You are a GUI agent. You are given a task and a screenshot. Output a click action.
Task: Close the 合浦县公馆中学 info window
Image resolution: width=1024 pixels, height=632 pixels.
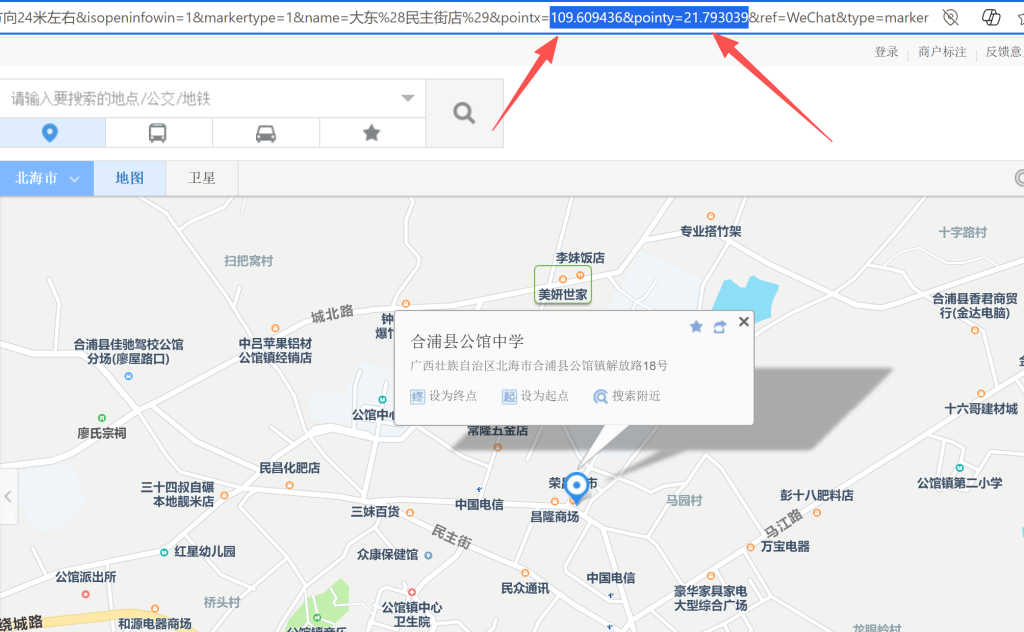tap(744, 321)
